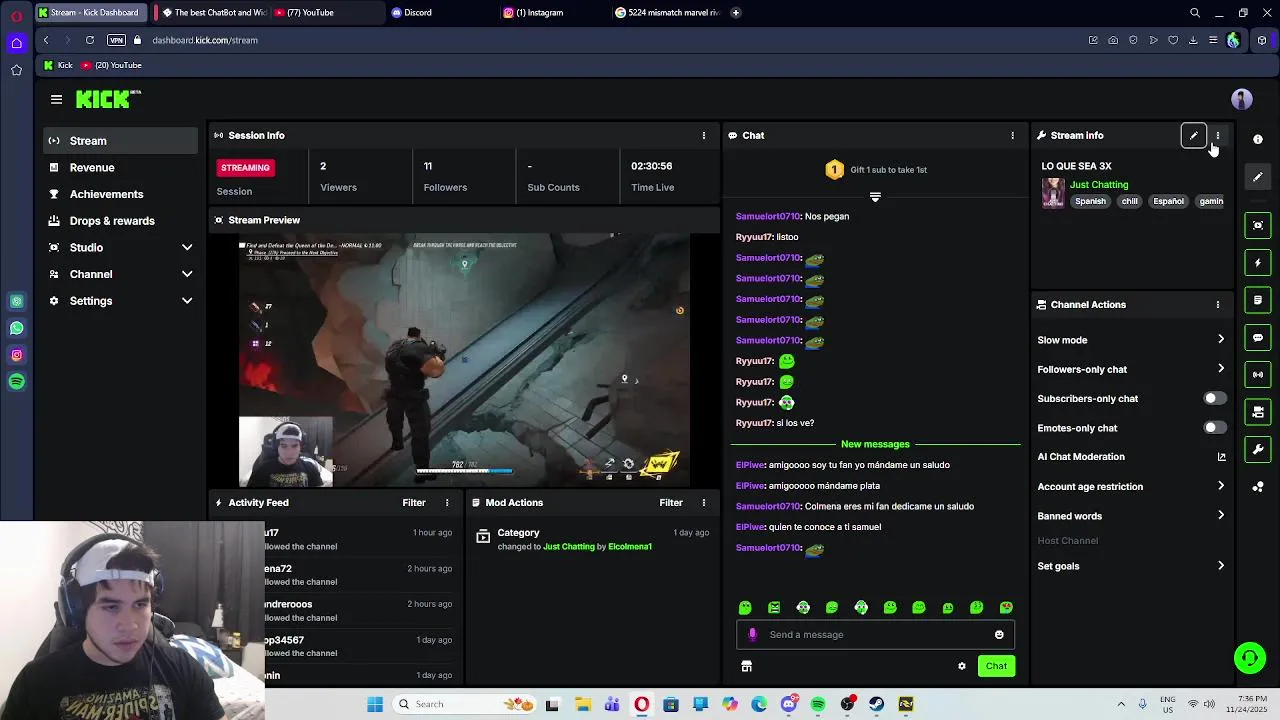Screen dimensions: 1280x720
Task: Click the info icon in right rail
Action: tap(1258, 139)
